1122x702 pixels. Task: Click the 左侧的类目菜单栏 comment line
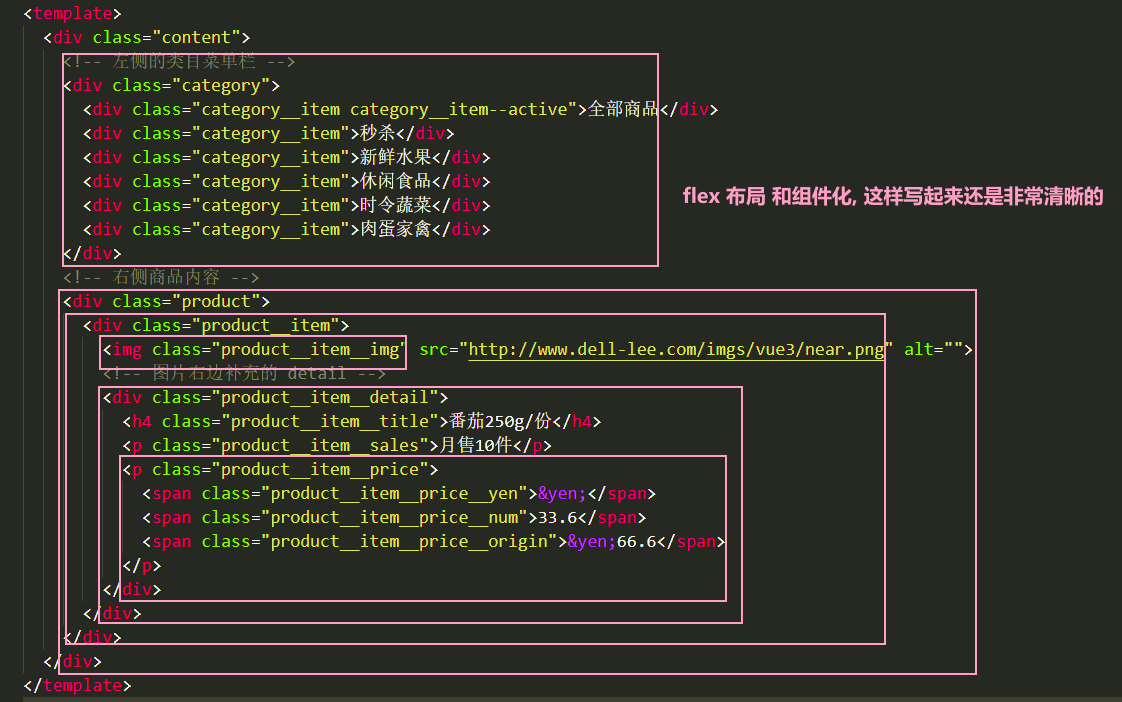click(179, 62)
